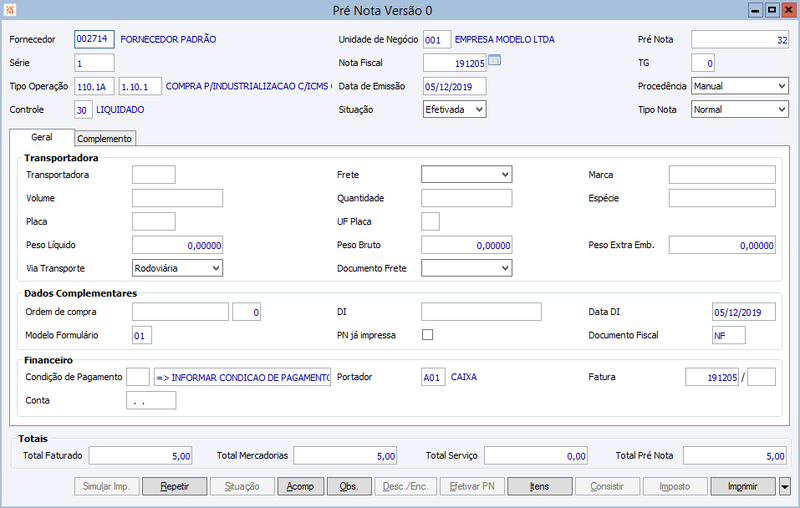800x508 pixels.
Task: Click the Desc./Enc. button
Action: pos(405,487)
